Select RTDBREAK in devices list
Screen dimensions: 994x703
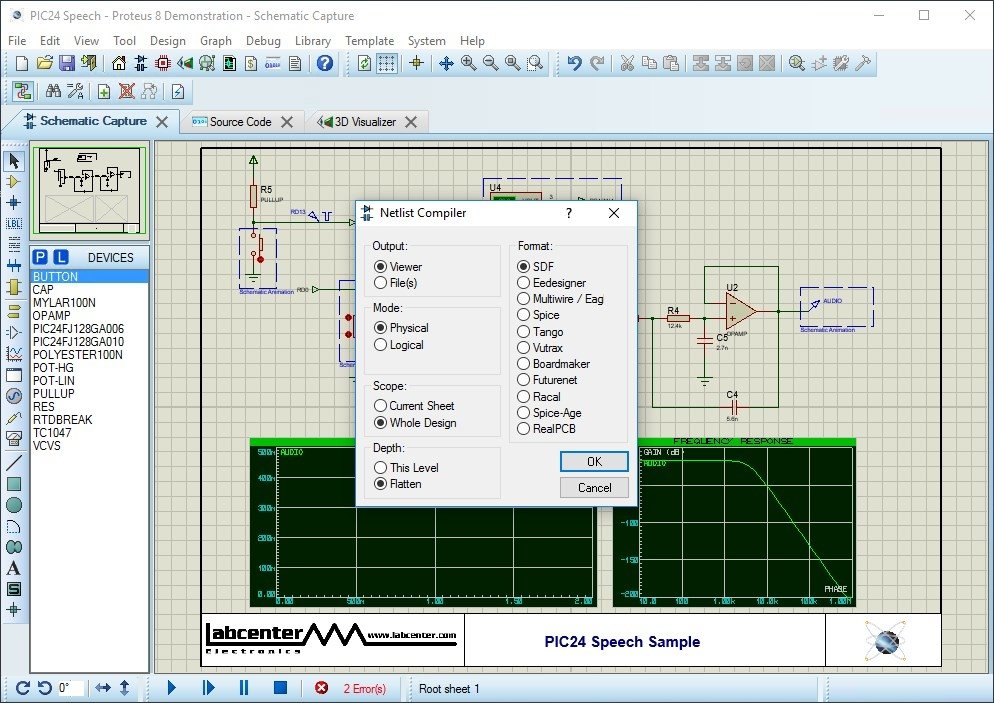[x=89, y=420]
